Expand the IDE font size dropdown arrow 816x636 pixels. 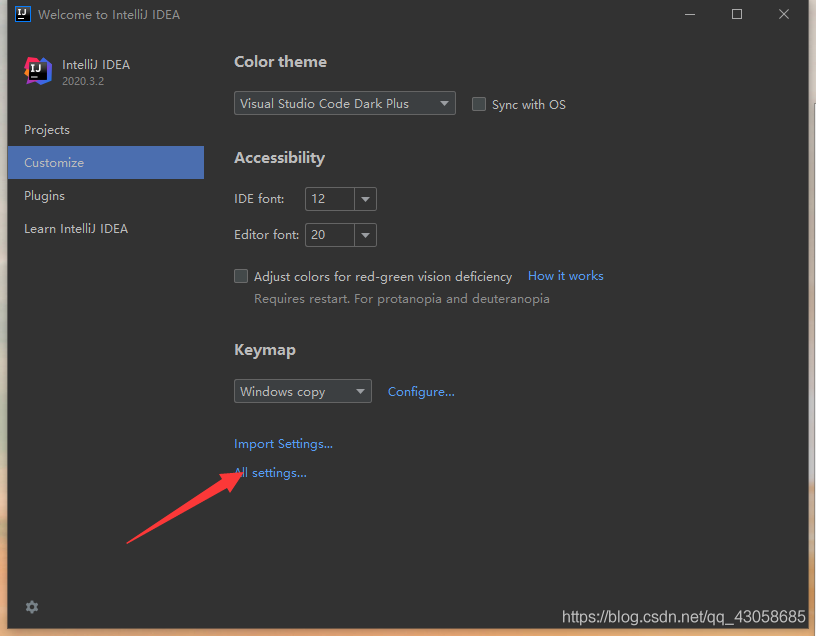[x=365, y=199]
